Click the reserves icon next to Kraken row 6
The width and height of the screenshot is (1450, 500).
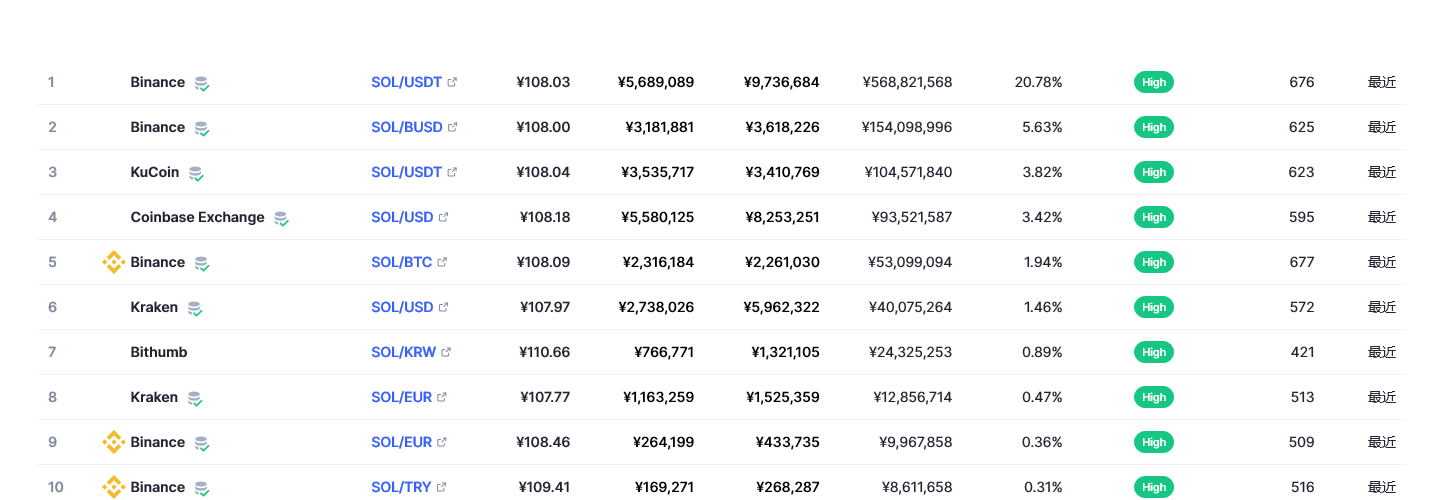tap(195, 308)
